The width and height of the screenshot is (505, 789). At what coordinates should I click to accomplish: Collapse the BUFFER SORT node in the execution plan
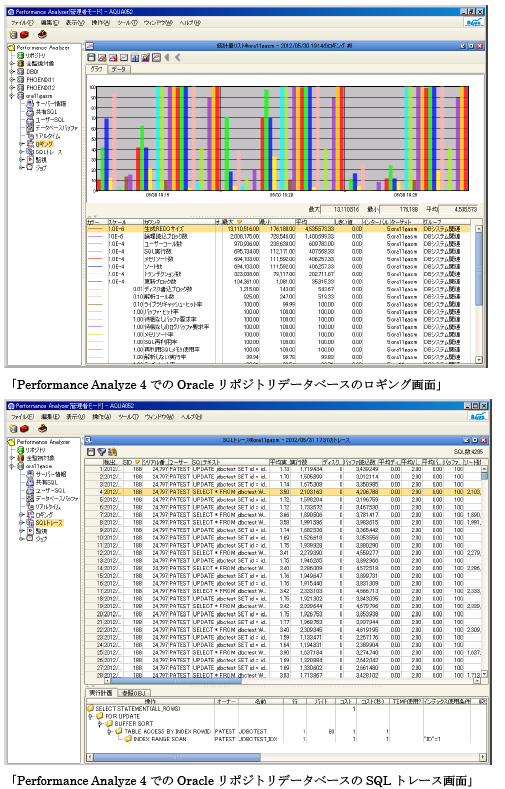pyautogui.click(x=101, y=724)
